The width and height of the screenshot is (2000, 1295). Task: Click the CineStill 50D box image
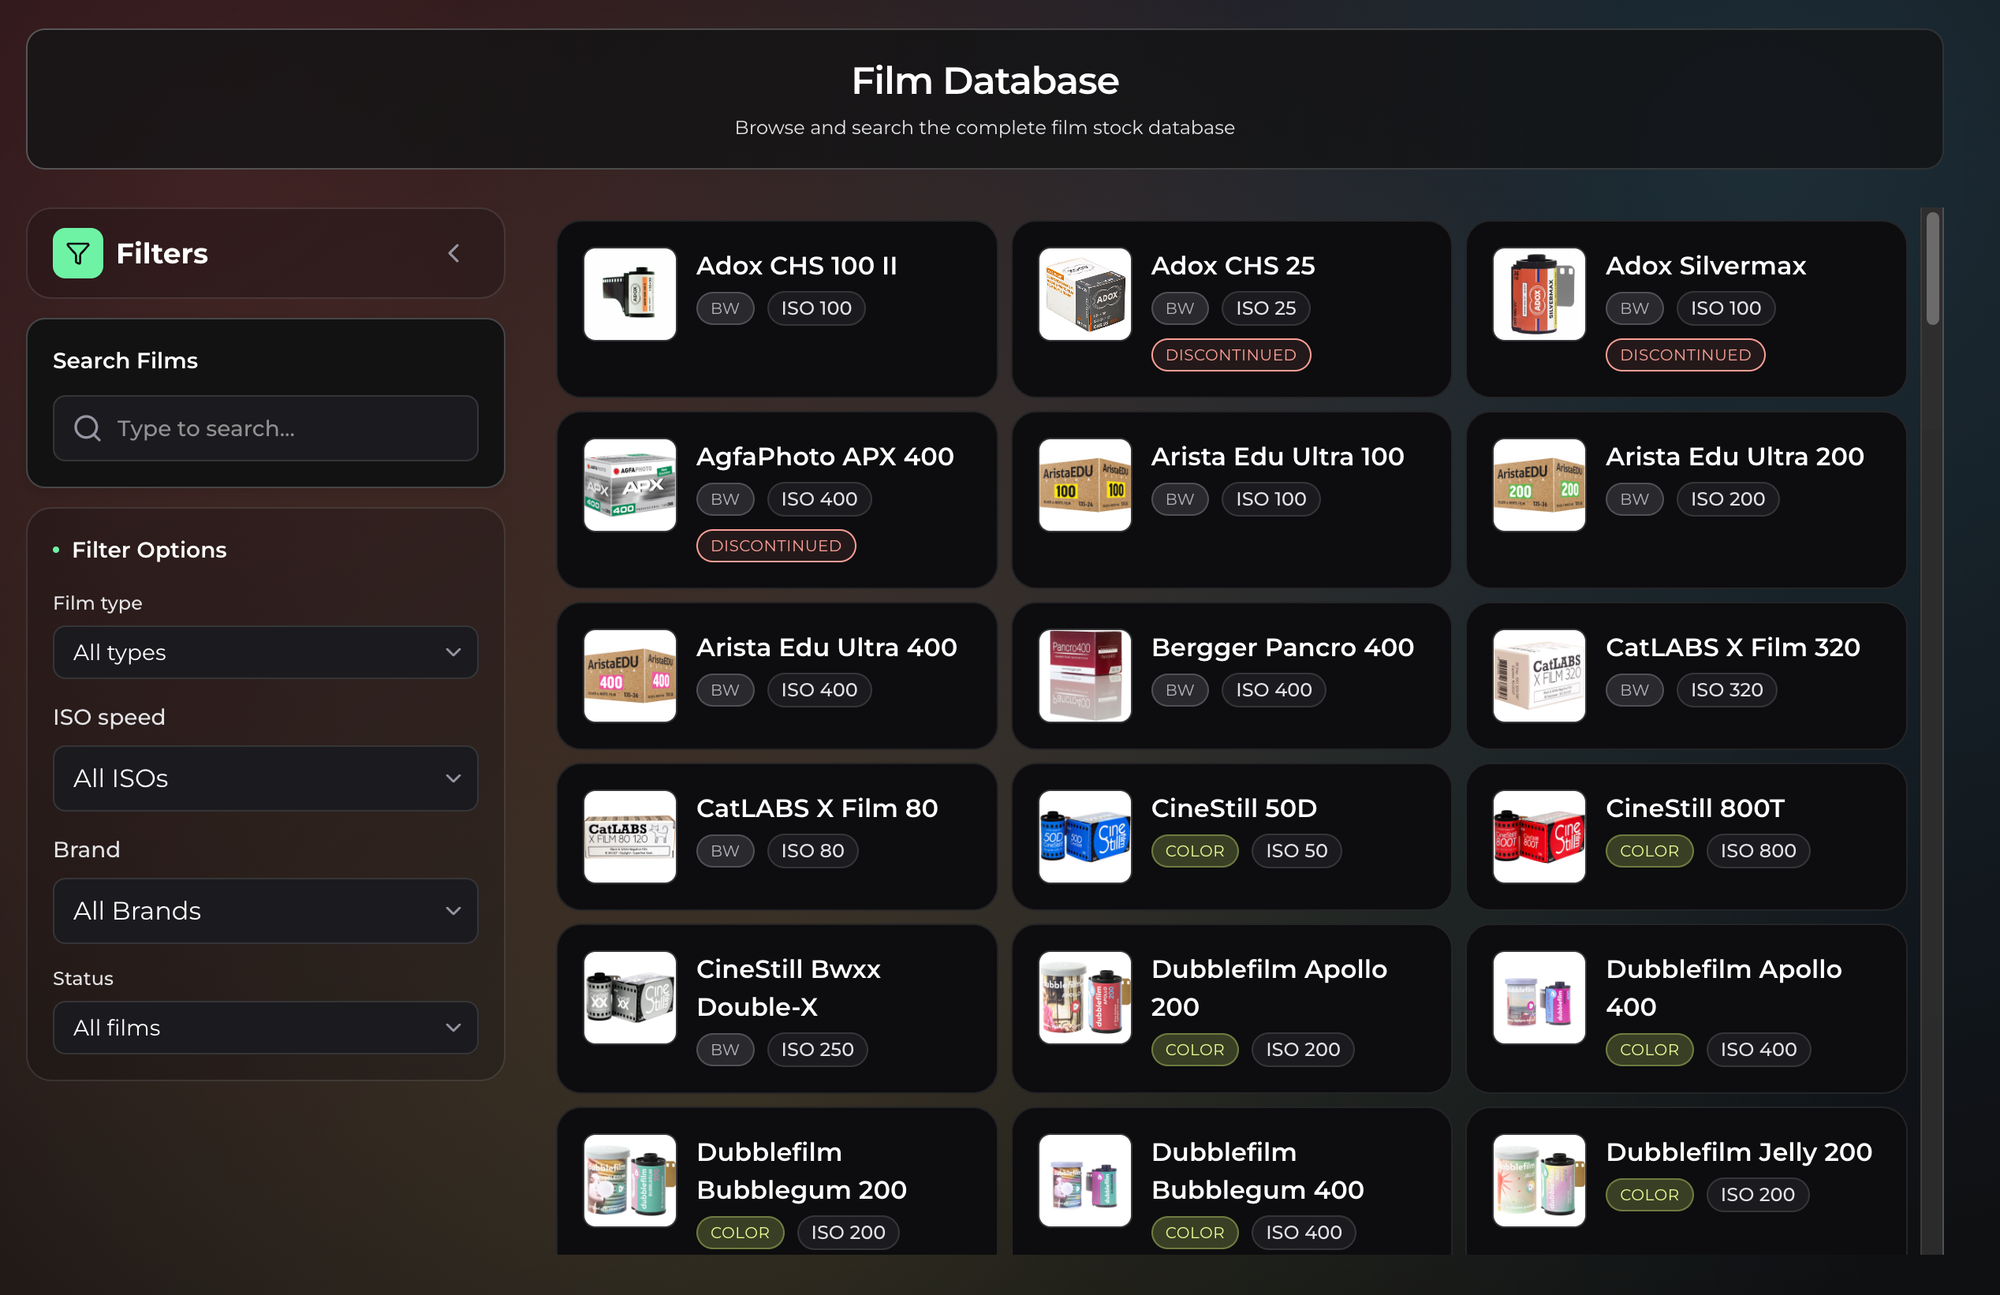coord(1085,836)
